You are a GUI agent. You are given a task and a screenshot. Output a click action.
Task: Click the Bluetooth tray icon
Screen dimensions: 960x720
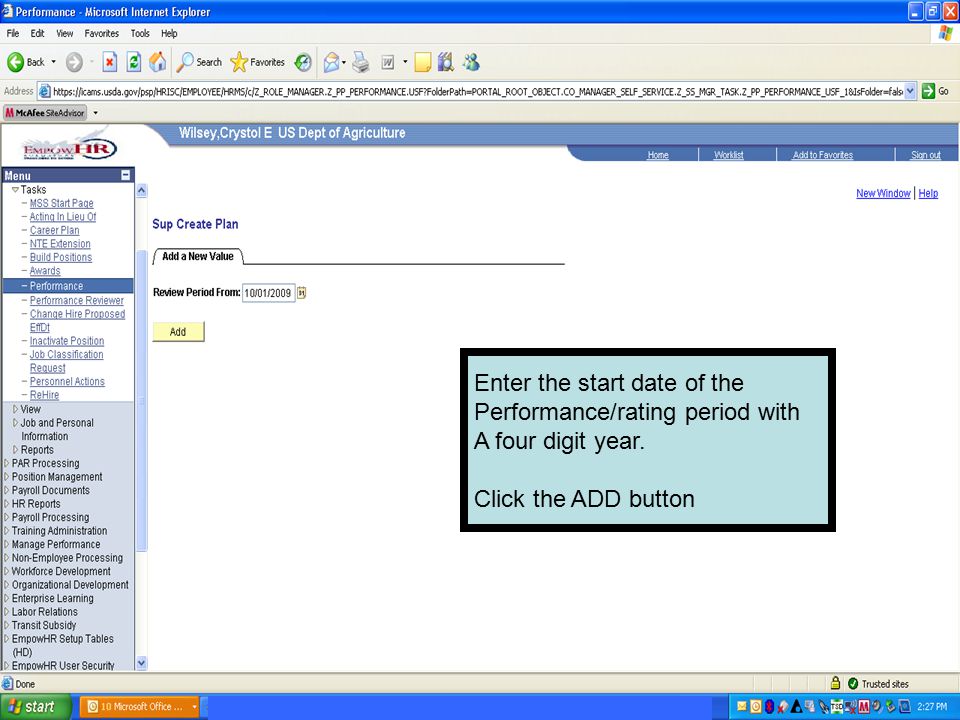click(x=770, y=707)
